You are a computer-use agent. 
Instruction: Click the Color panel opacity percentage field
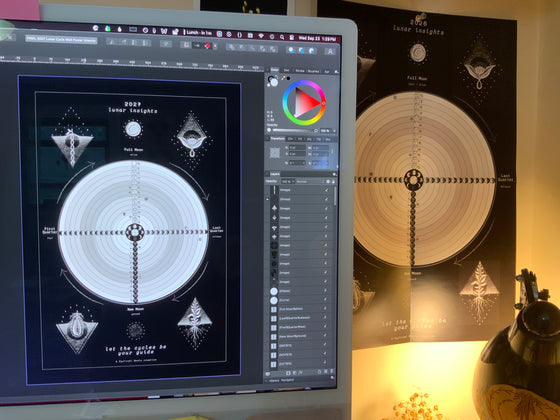[x=325, y=131]
